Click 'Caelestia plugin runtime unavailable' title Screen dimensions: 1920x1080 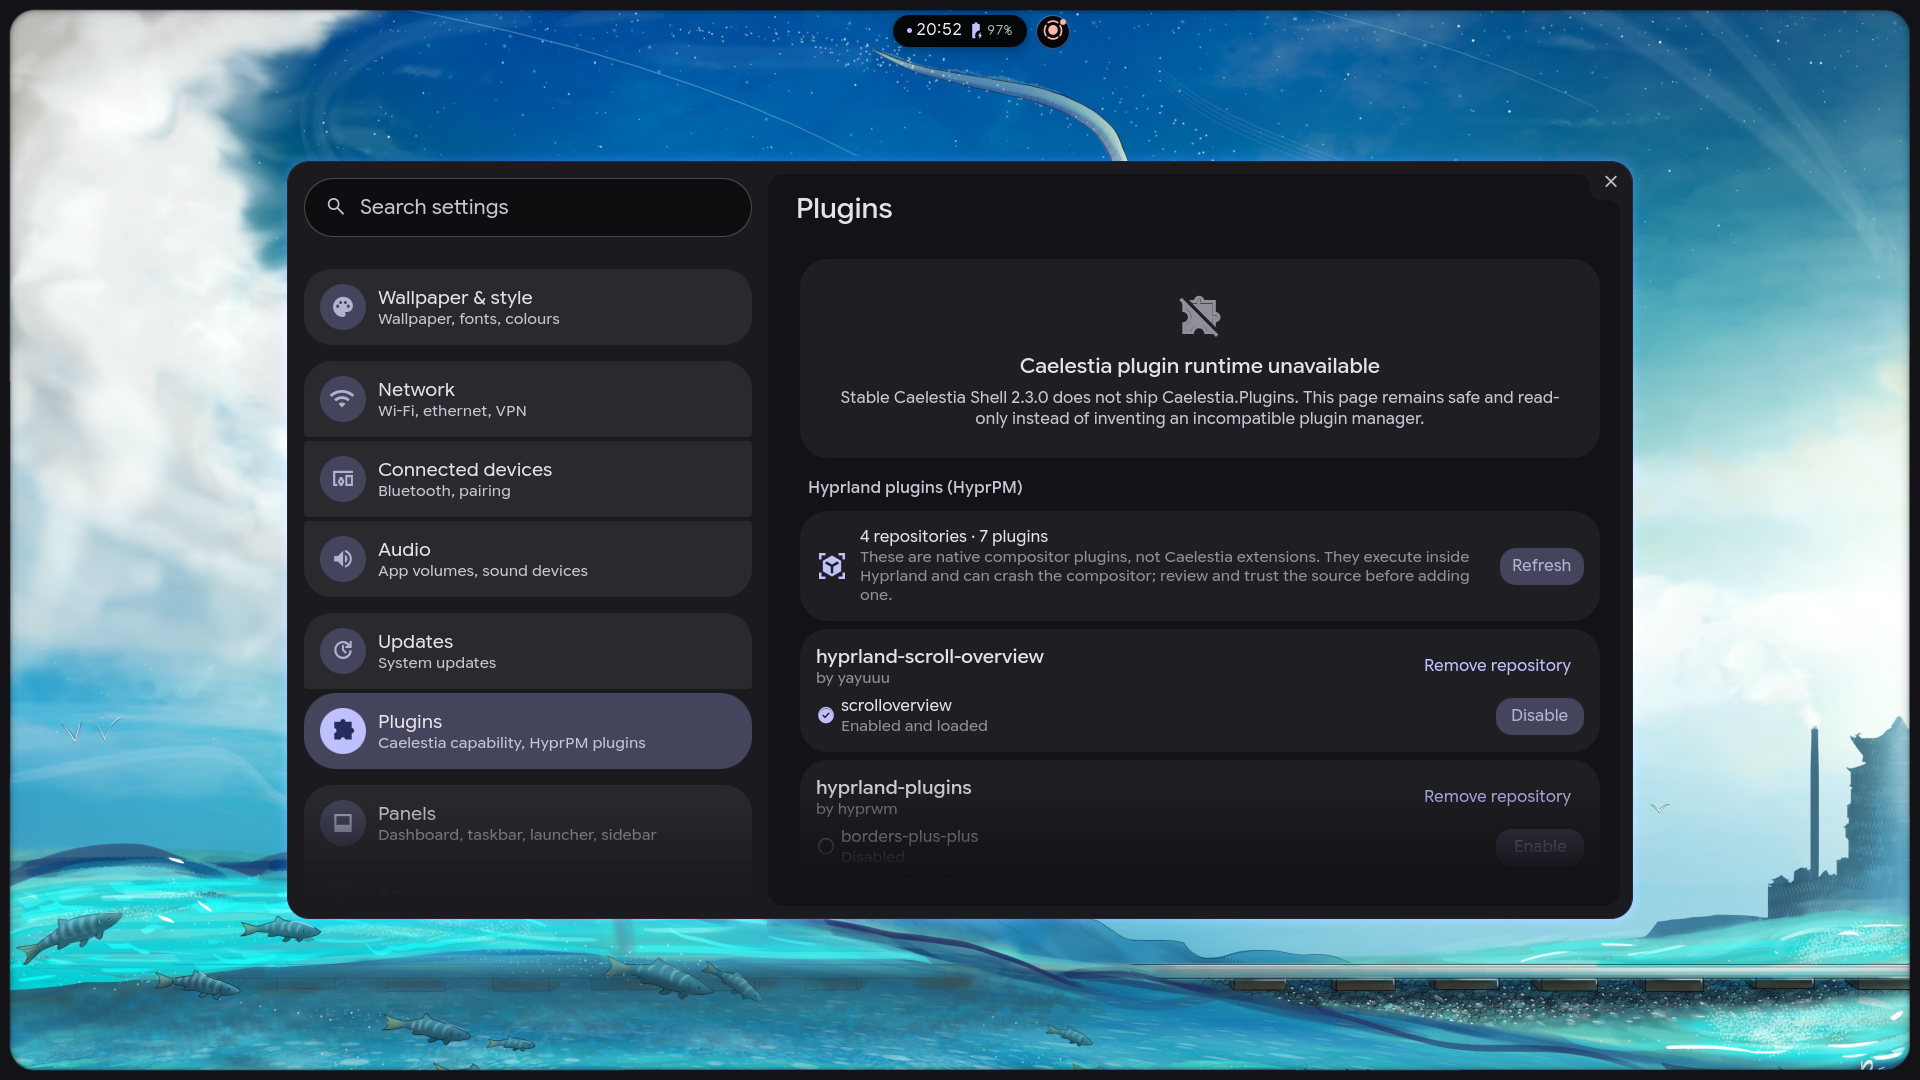1200,366
